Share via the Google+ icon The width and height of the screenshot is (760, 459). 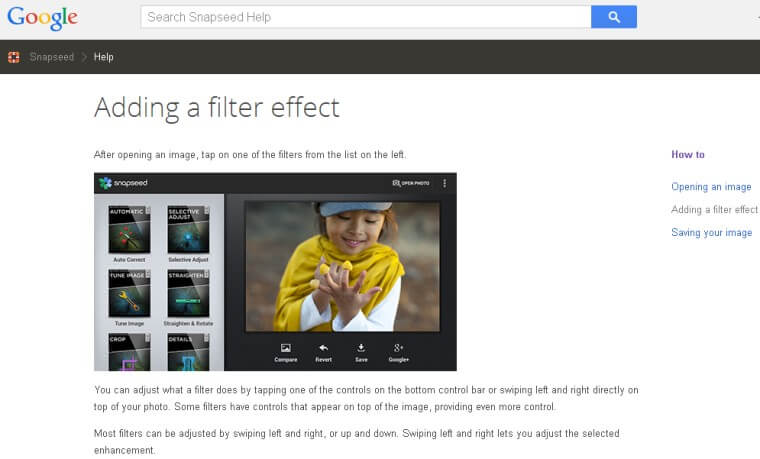click(x=399, y=350)
